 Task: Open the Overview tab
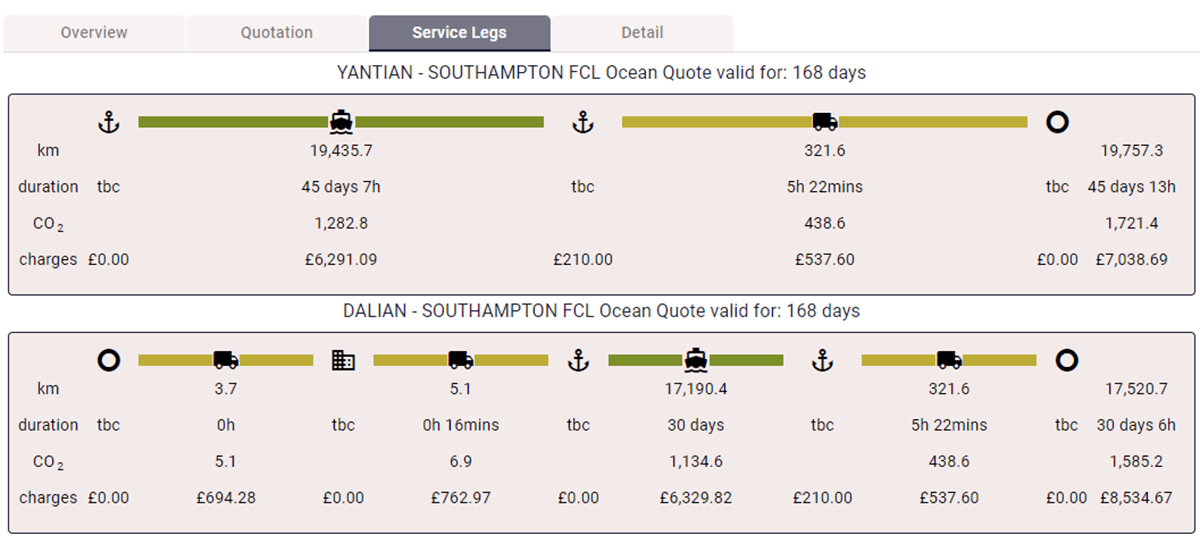point(94,33)
